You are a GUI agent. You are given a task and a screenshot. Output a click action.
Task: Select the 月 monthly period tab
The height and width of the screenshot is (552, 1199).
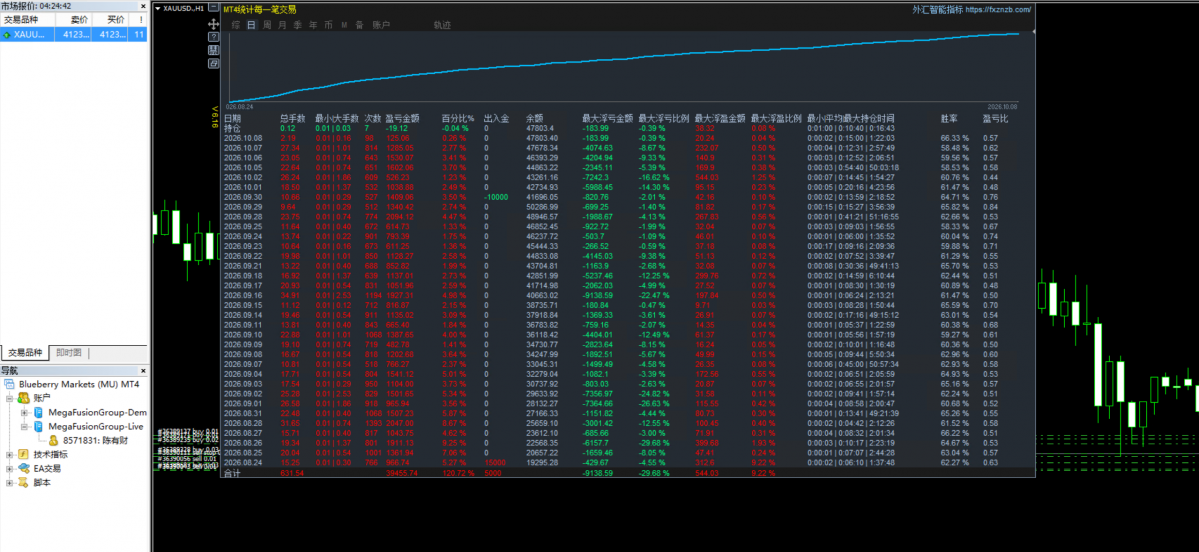pyautogui.click(x=282, y=24)
